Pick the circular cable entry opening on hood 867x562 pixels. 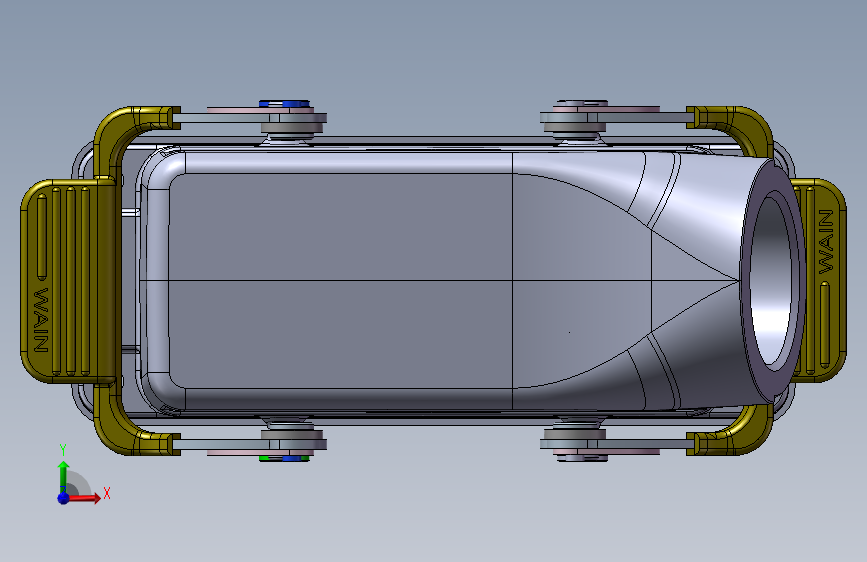[772, 280]
